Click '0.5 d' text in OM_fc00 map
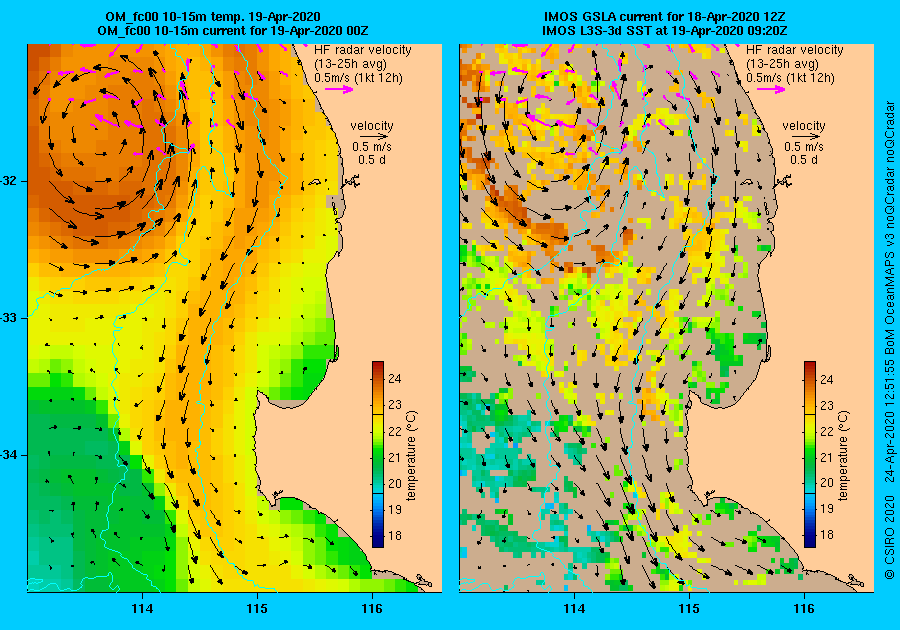This screenshot has height=630, width=900. coord(372,160)
